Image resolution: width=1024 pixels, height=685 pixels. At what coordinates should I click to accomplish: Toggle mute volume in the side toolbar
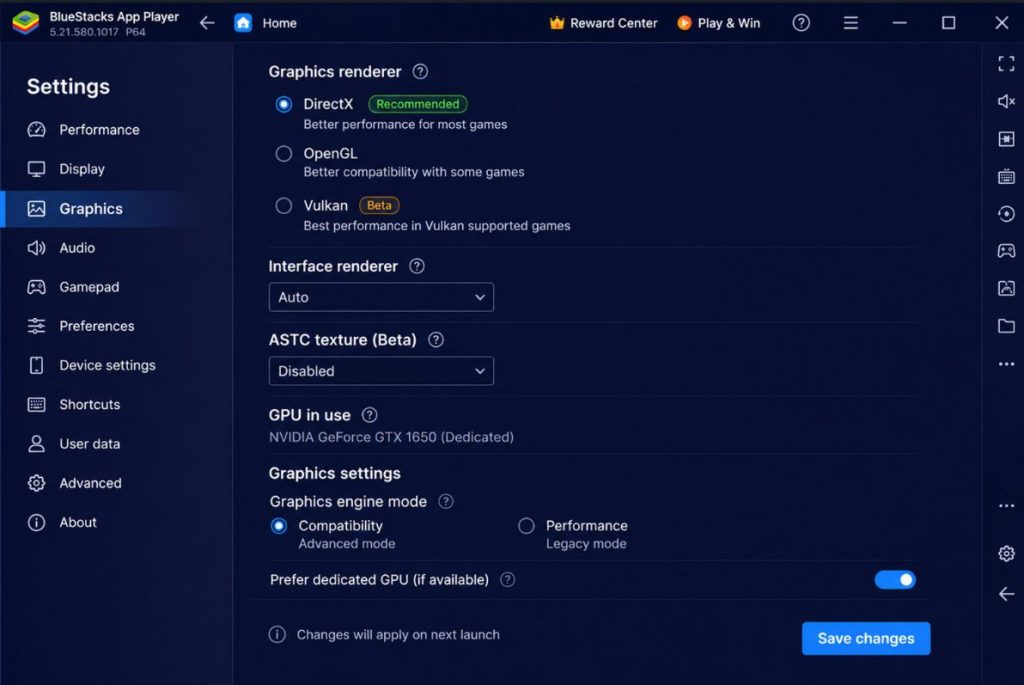click(1006, 101)
